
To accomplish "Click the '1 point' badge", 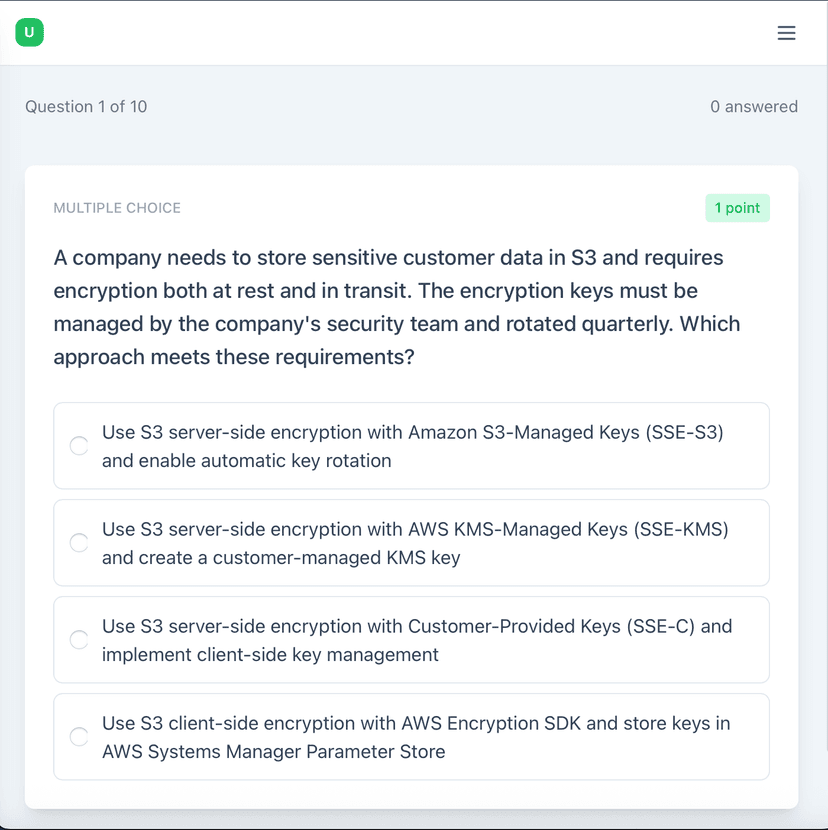I will coord(737,208).
